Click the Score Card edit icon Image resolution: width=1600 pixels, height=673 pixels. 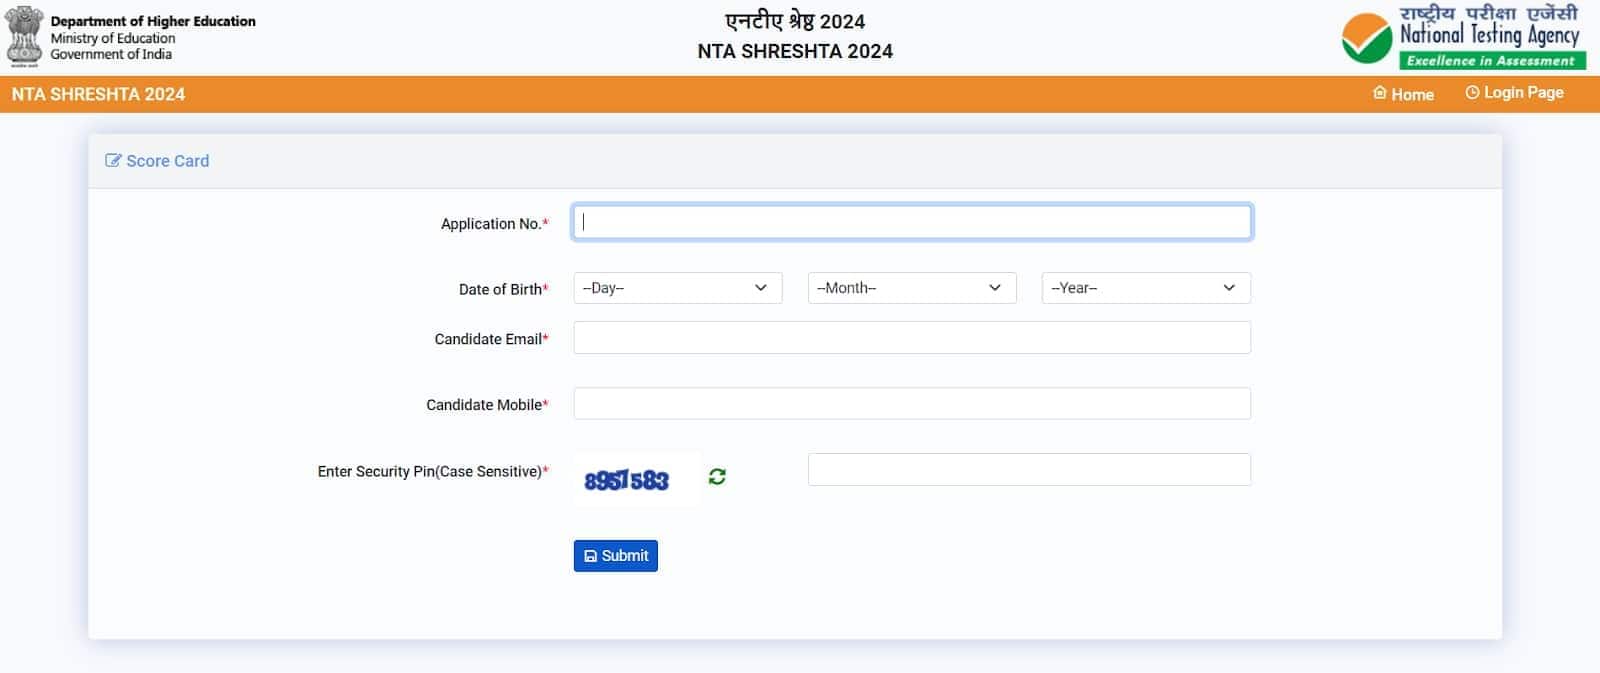[x=113, y=161]
